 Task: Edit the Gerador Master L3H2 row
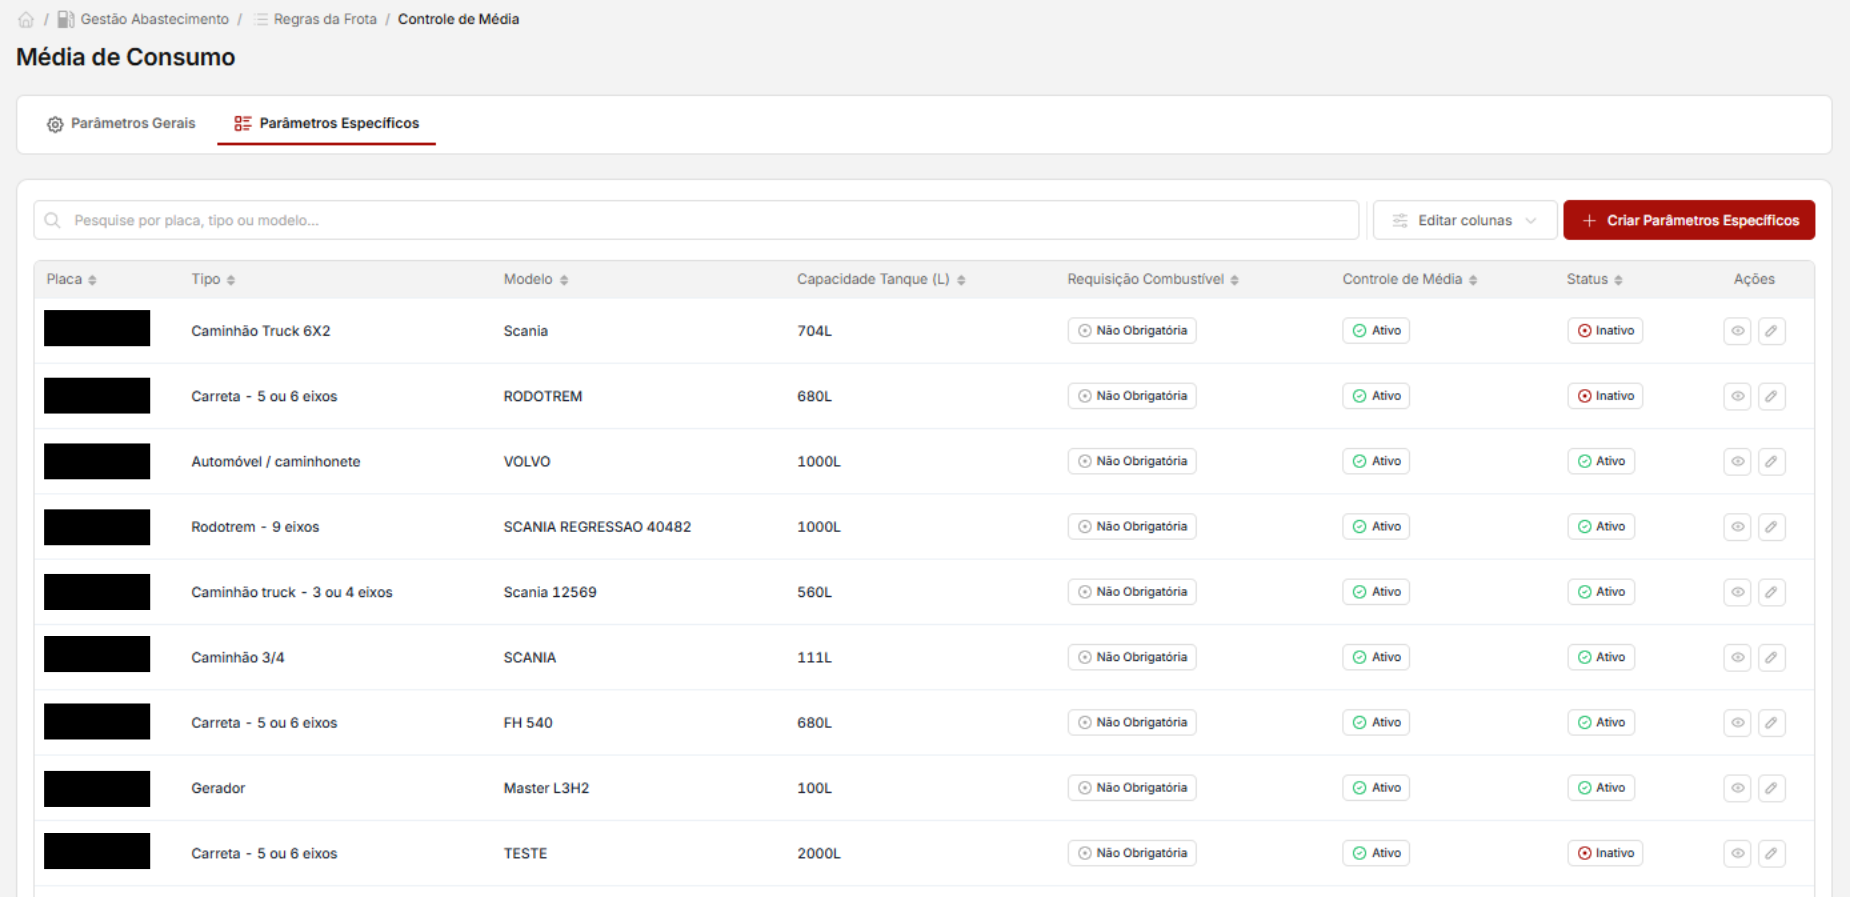click(x=1771, y=788)
